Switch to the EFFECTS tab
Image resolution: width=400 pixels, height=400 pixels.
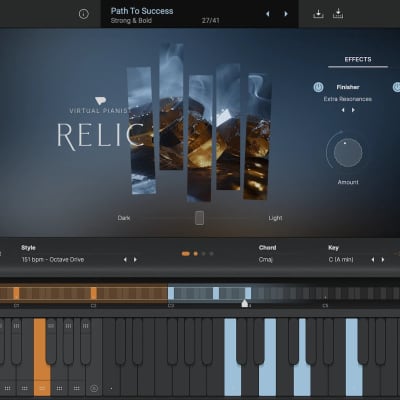click(x=358, y=60)
